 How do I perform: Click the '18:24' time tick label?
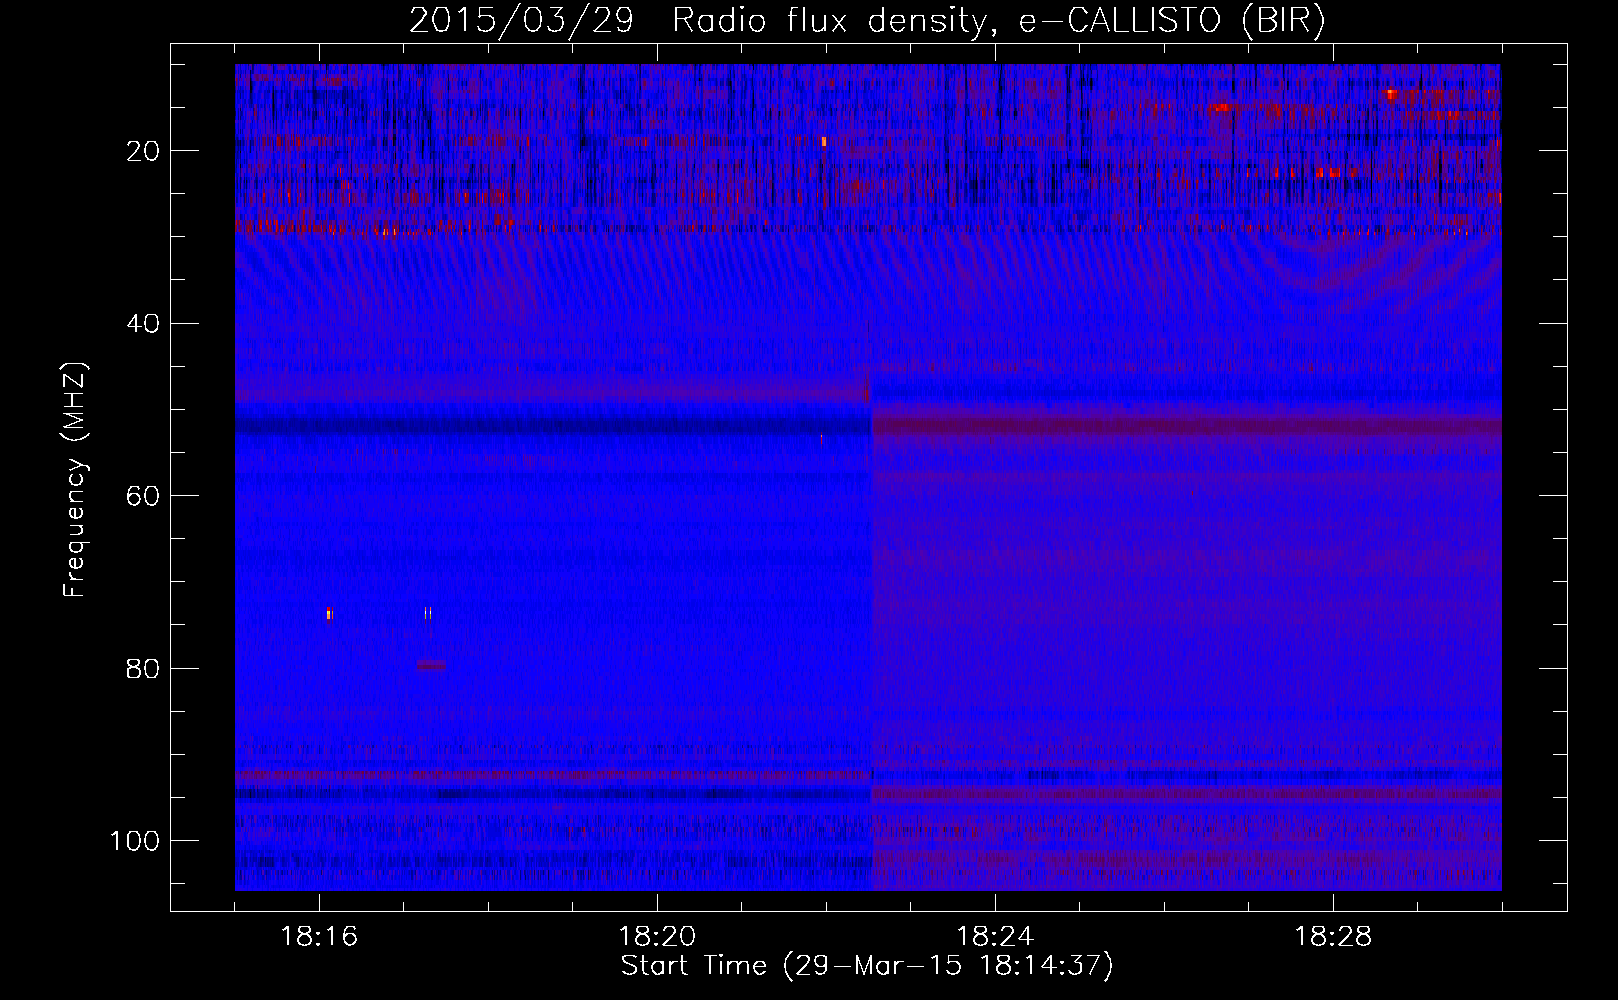pyautogui.click(x=995, y=937)
